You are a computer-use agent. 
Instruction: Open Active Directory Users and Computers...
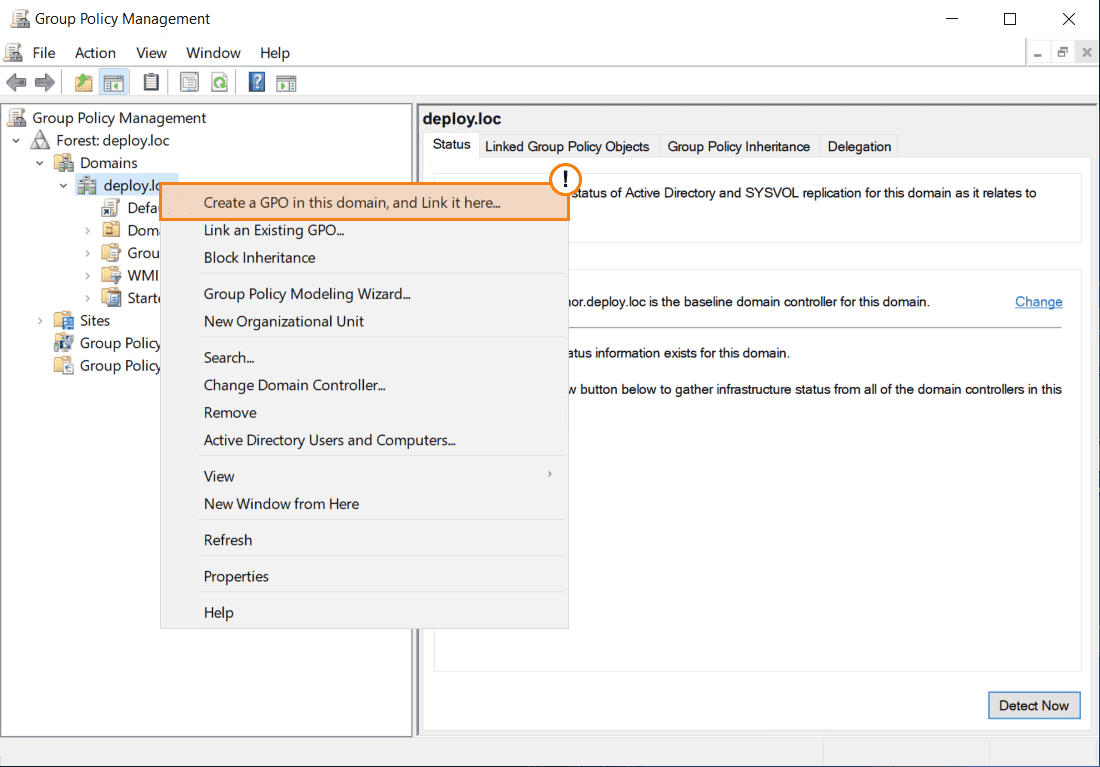[364, 440]
